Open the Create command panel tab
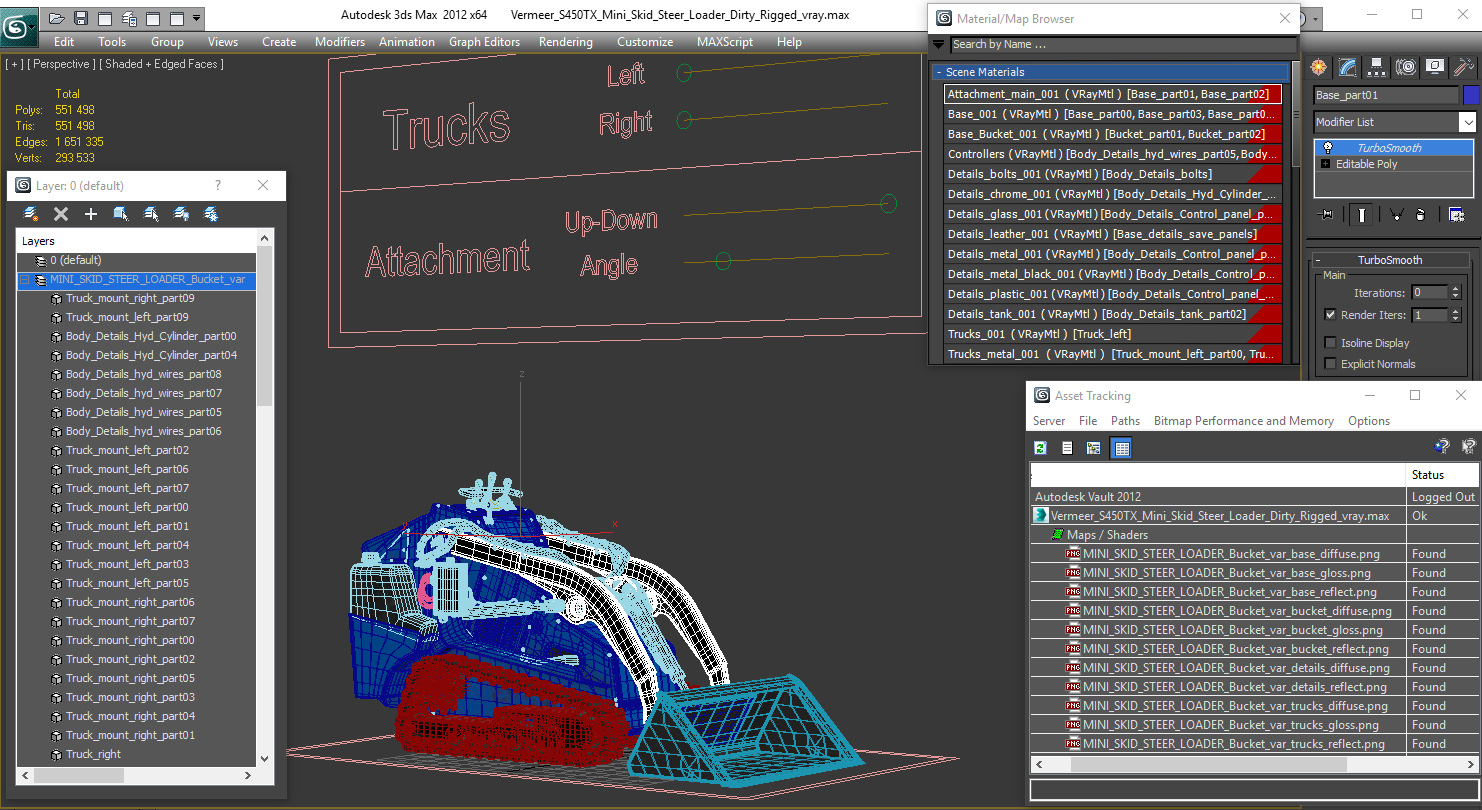1482x810 pixels. [x=1319, y=67]
